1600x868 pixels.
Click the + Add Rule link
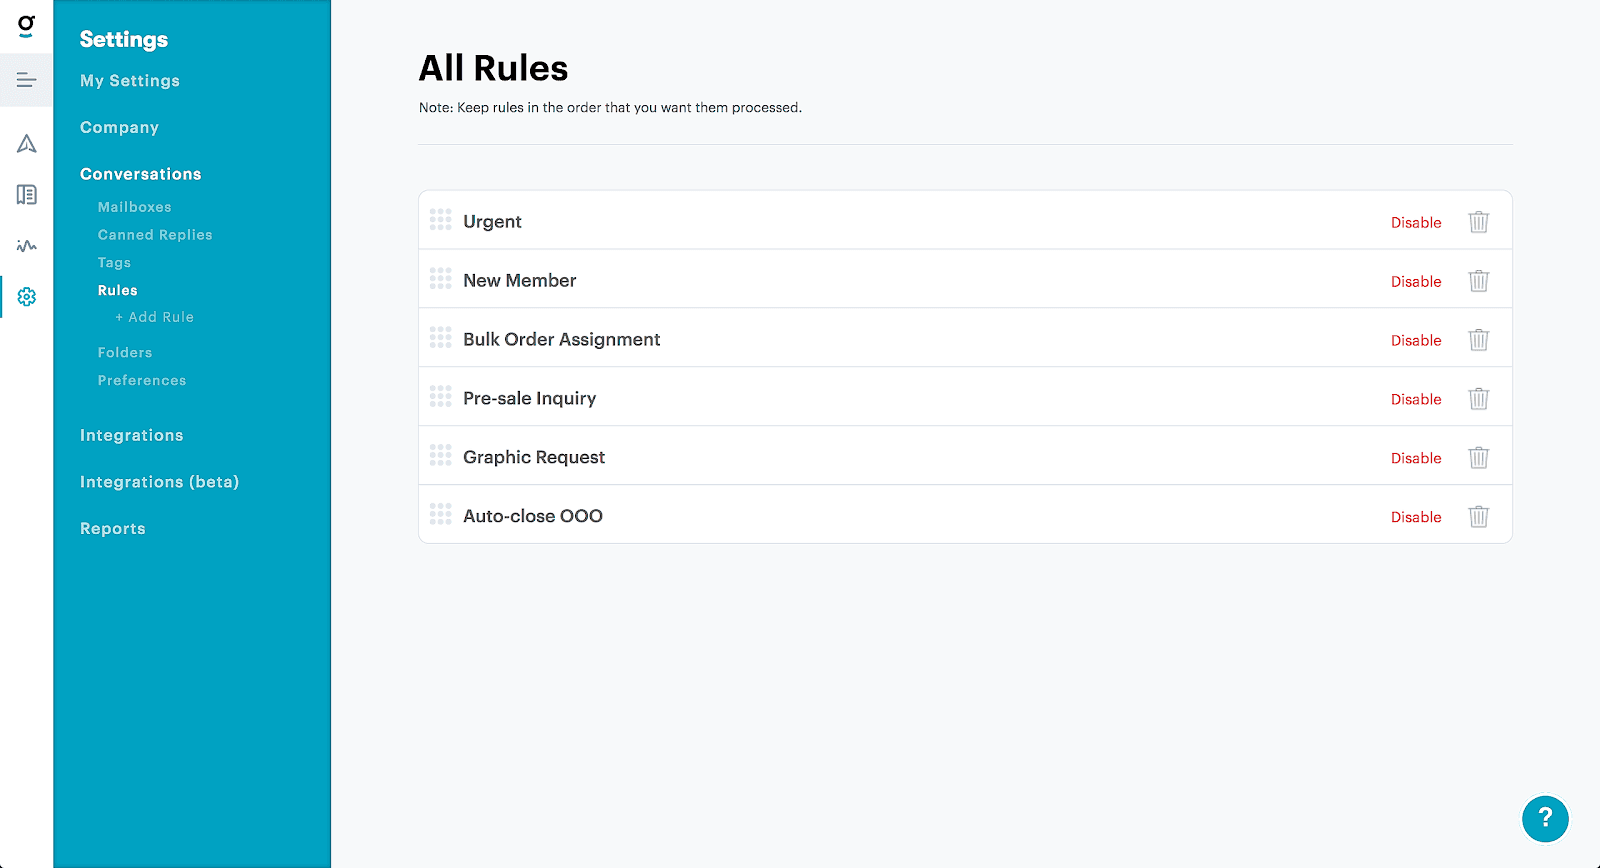point(155,317)
